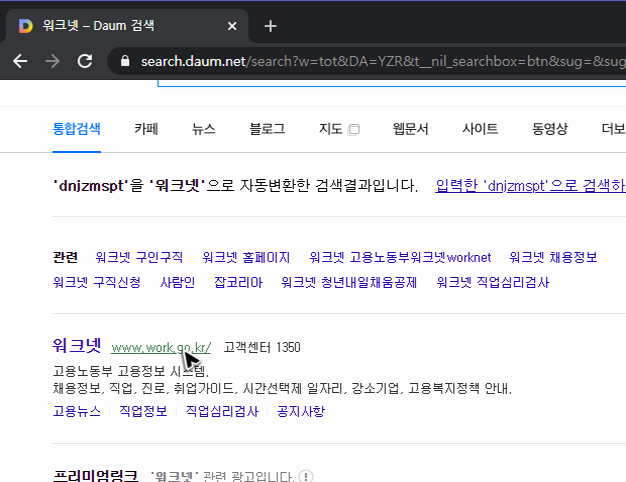Screen dimensions: 626x482
Task: Click related search 워크넷 홈페이지
Action: pyautogui.click(x=246, y=257)
